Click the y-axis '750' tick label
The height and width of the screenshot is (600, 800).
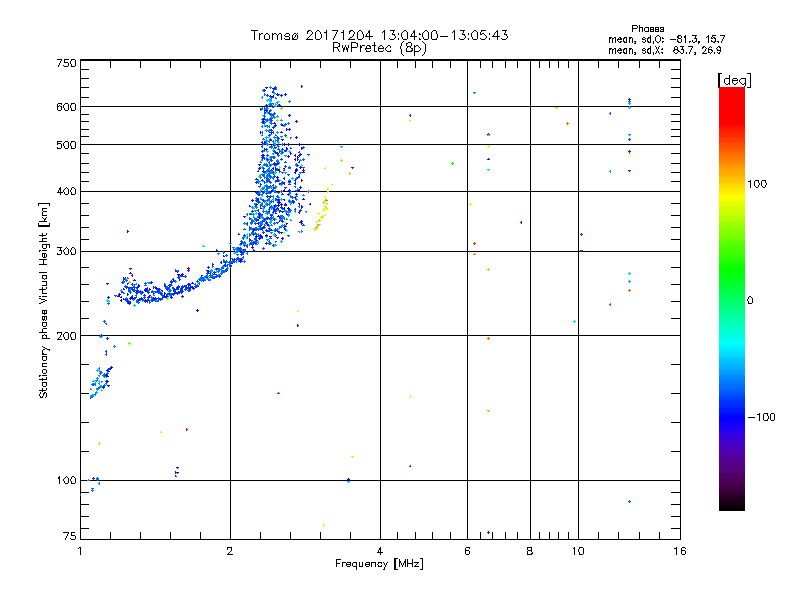(66, 63)
